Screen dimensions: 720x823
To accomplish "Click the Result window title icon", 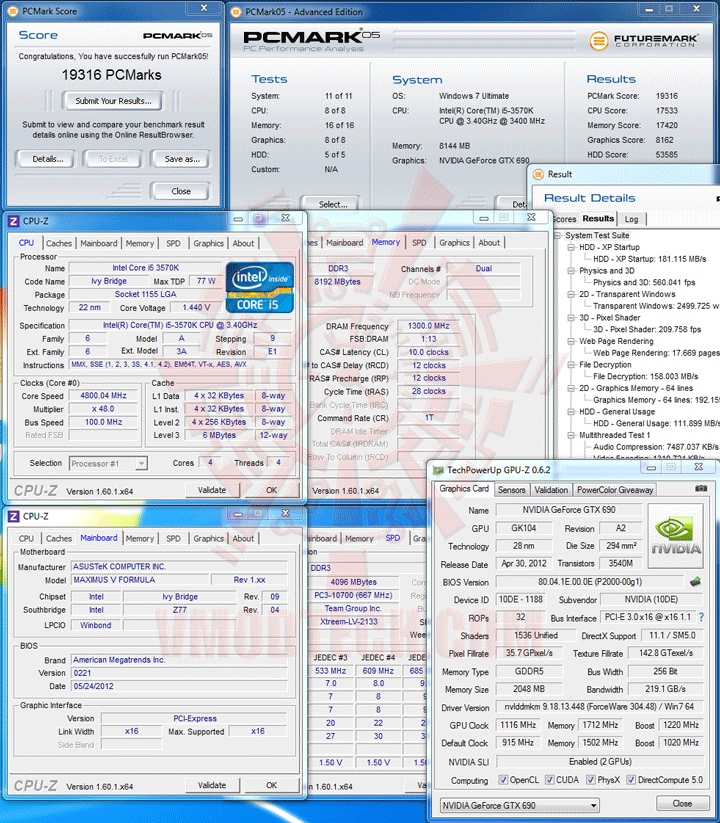I will 538,174.
